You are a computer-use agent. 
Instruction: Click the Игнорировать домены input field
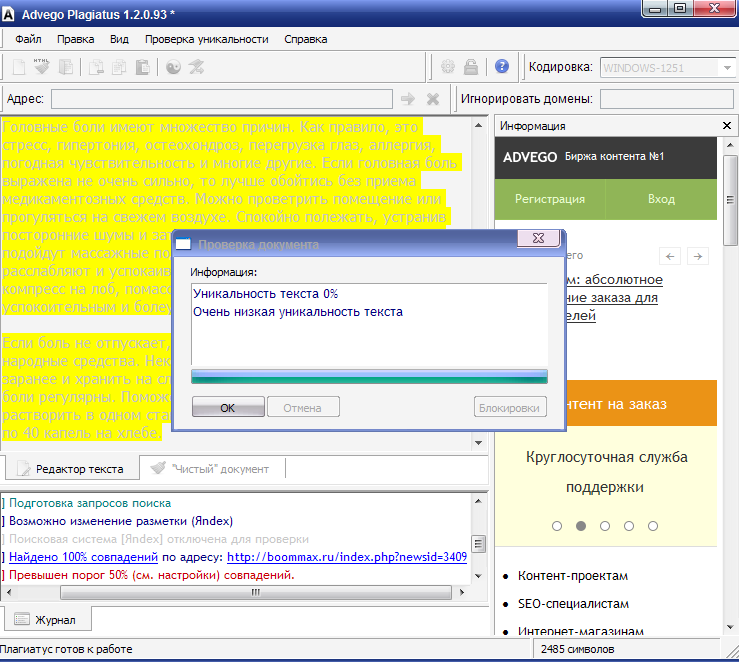pos(665,99)
